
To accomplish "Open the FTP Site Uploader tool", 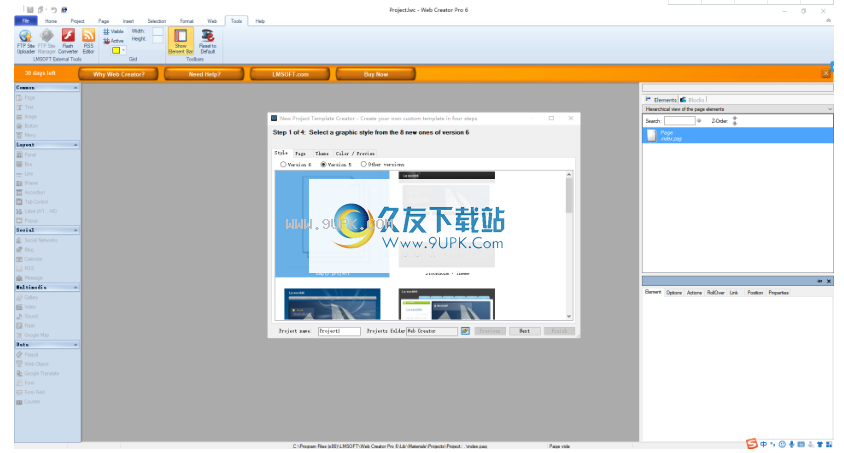I will (x=25, y=41).
